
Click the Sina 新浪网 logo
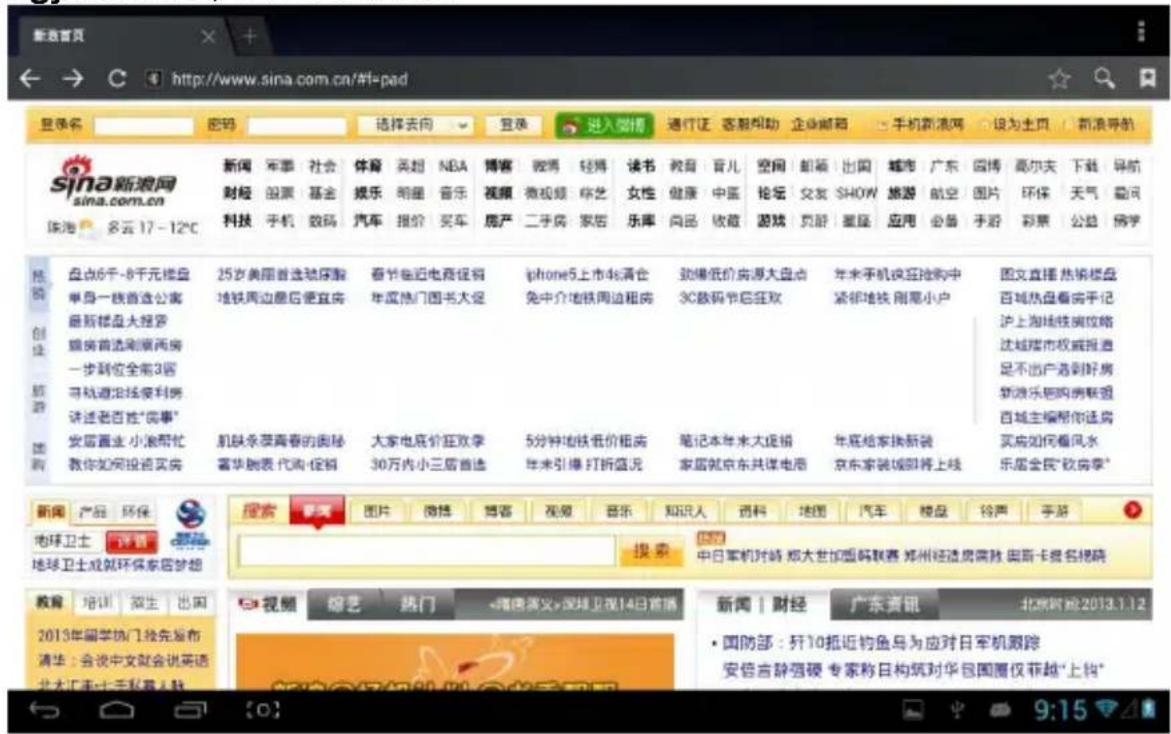click(114, 181)
